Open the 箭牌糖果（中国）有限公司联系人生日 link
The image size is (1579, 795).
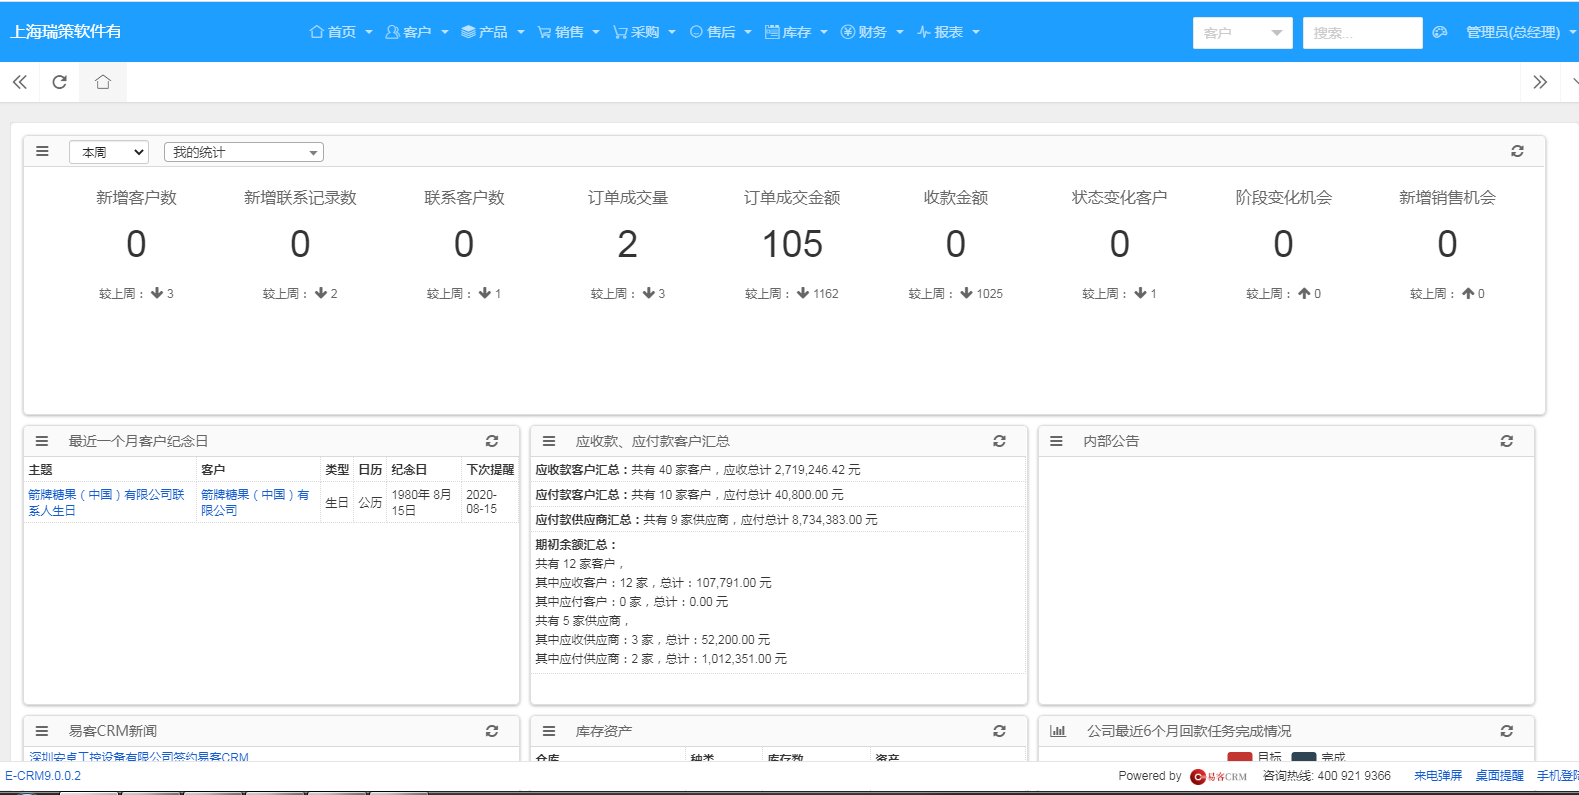point(106,502)
